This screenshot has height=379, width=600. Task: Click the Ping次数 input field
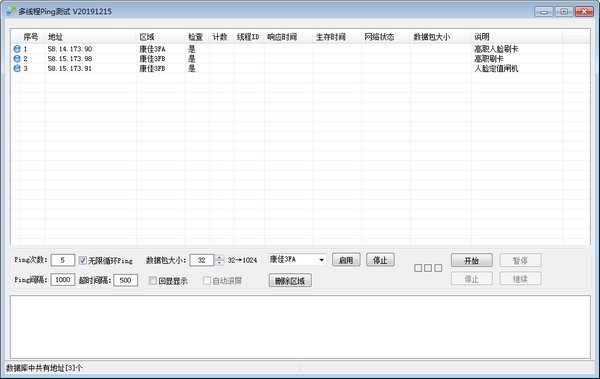point(62,260)
